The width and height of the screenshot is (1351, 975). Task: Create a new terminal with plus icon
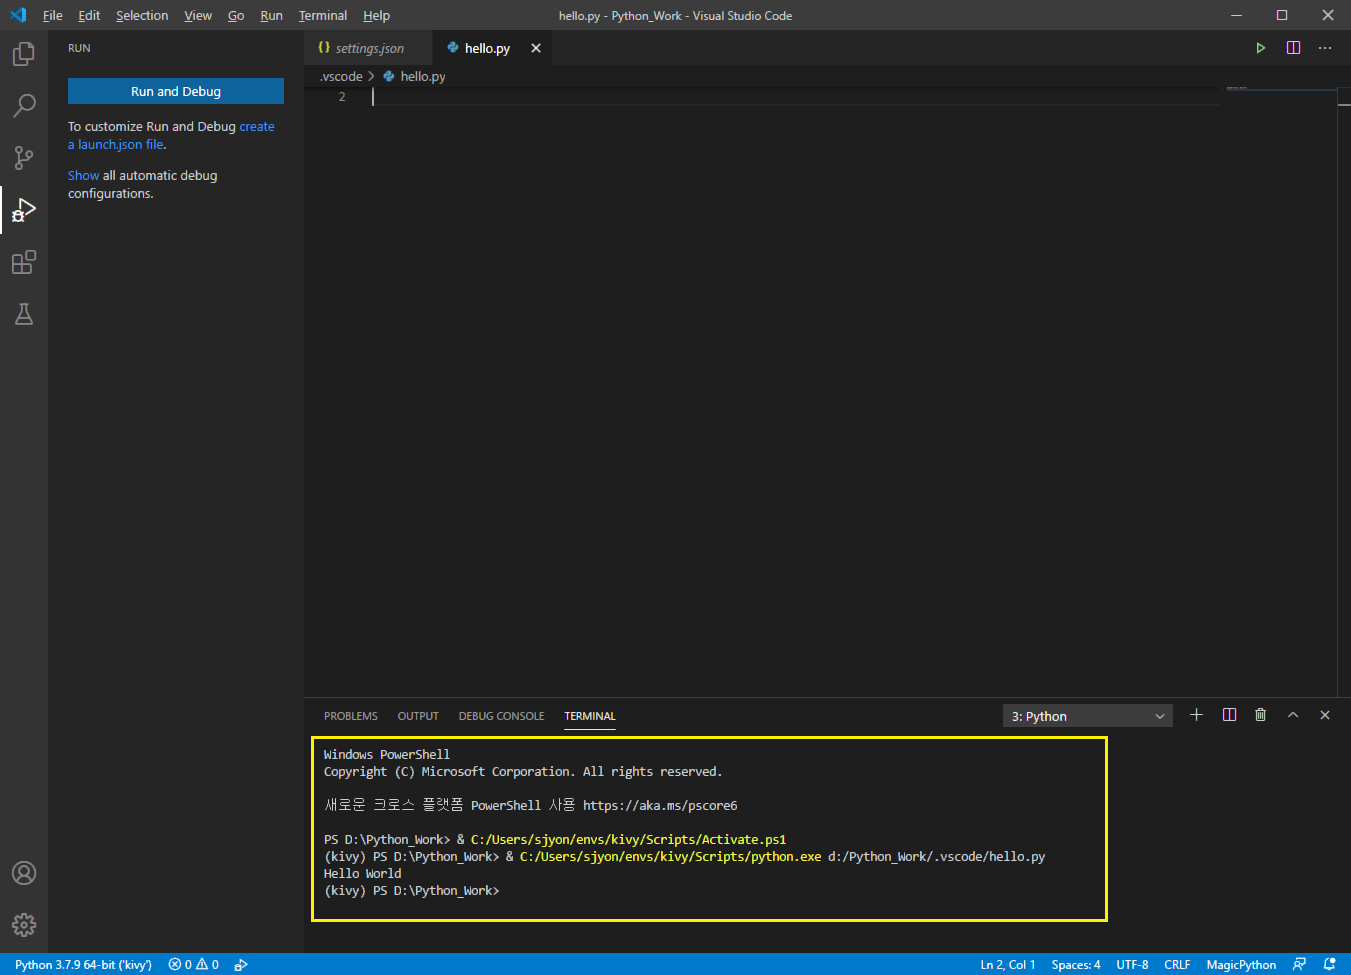coord(1196,715)
